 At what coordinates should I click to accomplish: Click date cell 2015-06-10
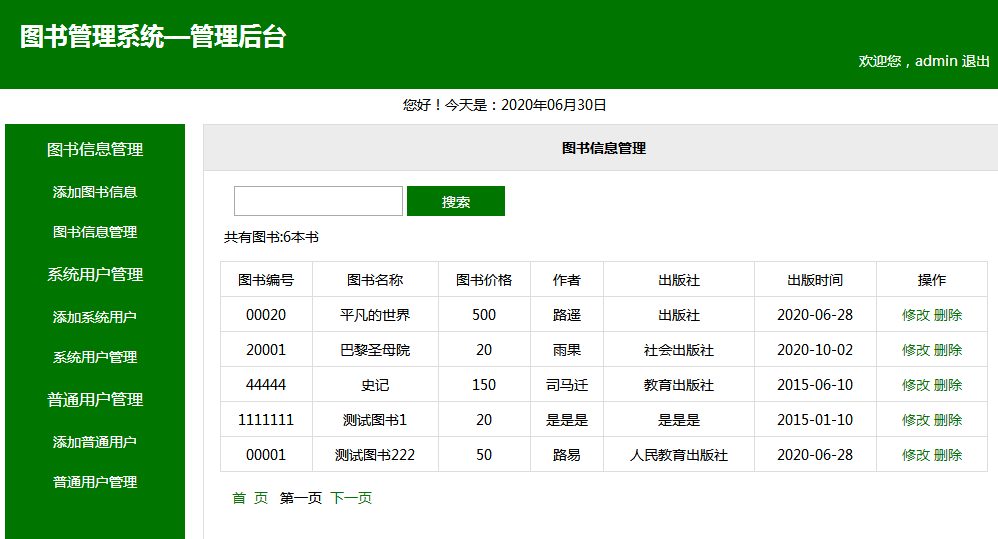815,385
